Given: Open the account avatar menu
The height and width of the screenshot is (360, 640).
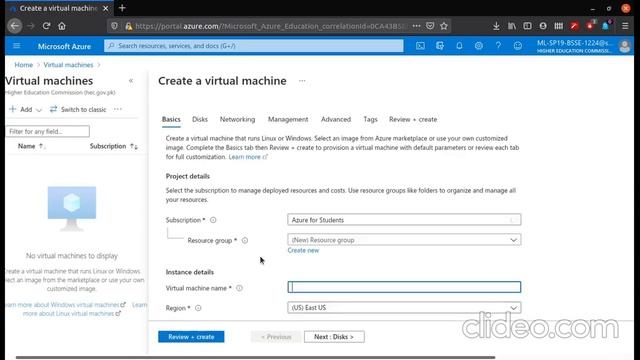Looking at the screenshot, I should point(624,46).
